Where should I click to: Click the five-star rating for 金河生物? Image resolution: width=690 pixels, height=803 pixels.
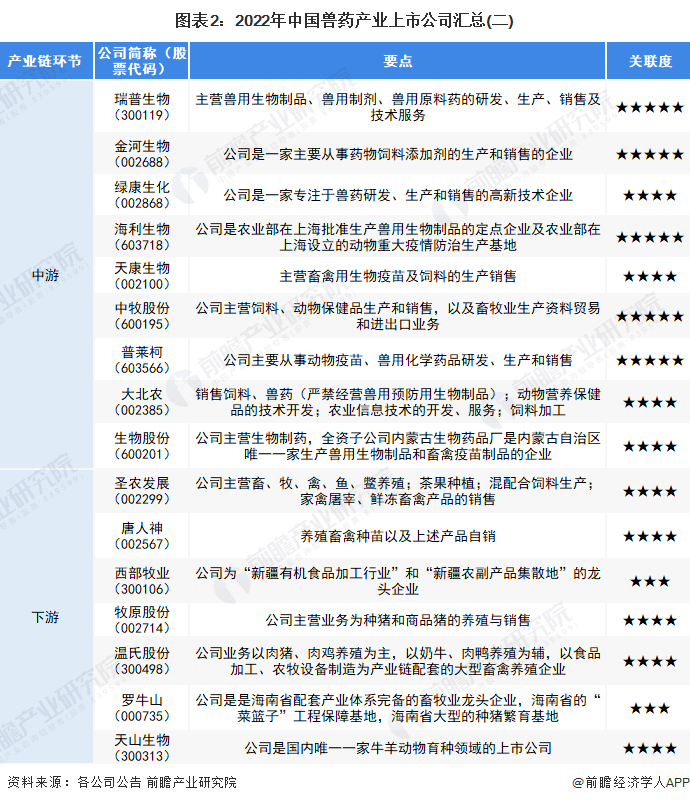[x=650, y=154]
